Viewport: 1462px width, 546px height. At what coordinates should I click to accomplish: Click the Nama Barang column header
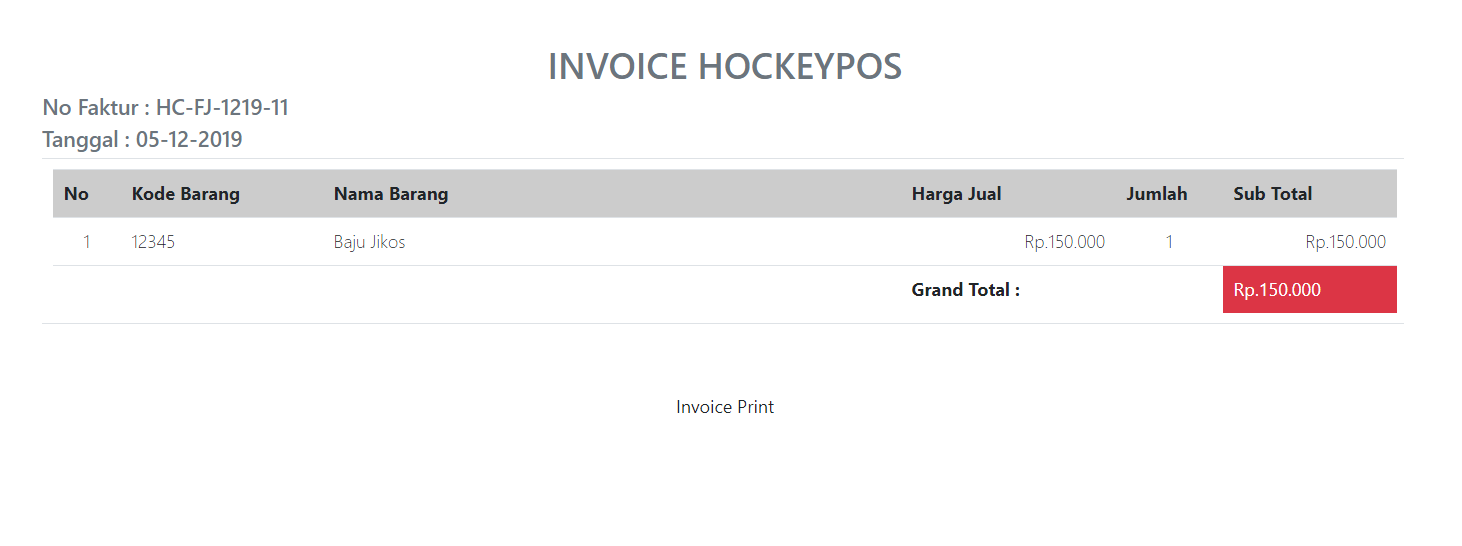pyautogui.click(x=391, y=194)
